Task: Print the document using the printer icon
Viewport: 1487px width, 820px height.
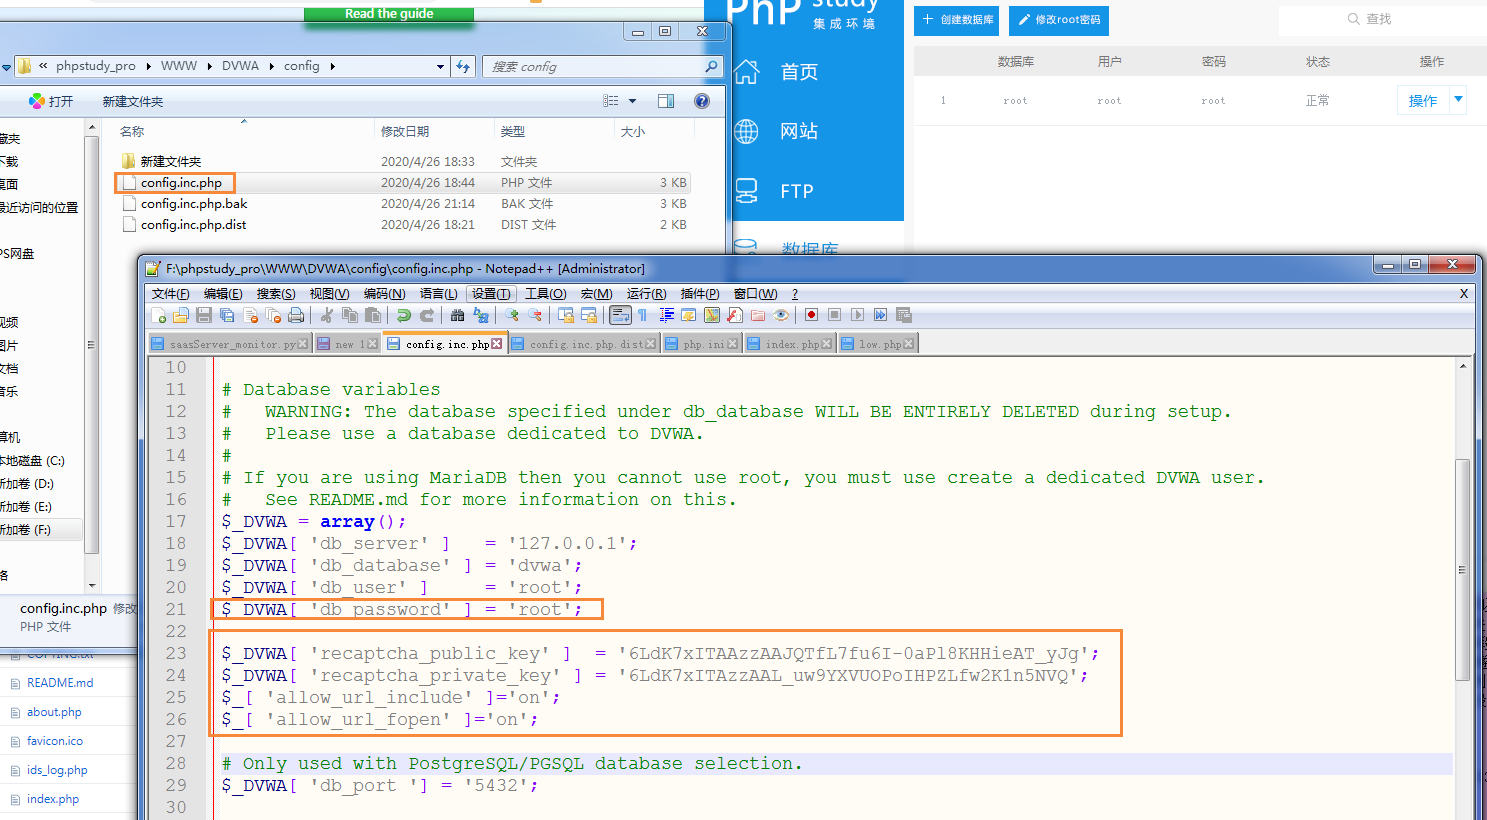Action: click(x=296, y=315)
